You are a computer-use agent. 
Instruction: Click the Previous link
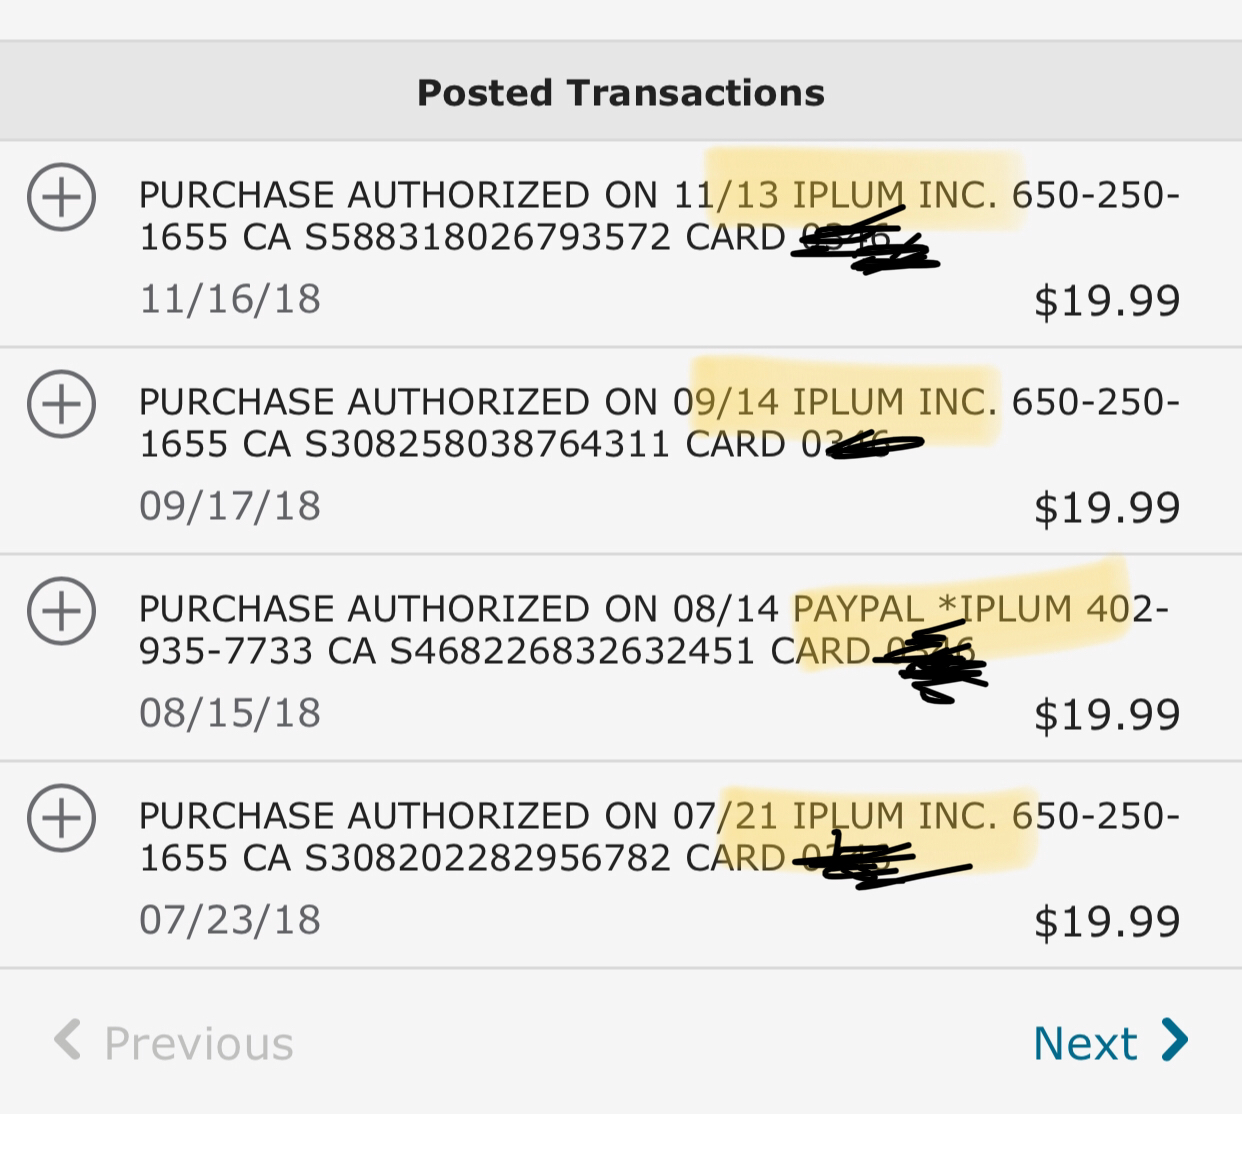pos(173,1043)
